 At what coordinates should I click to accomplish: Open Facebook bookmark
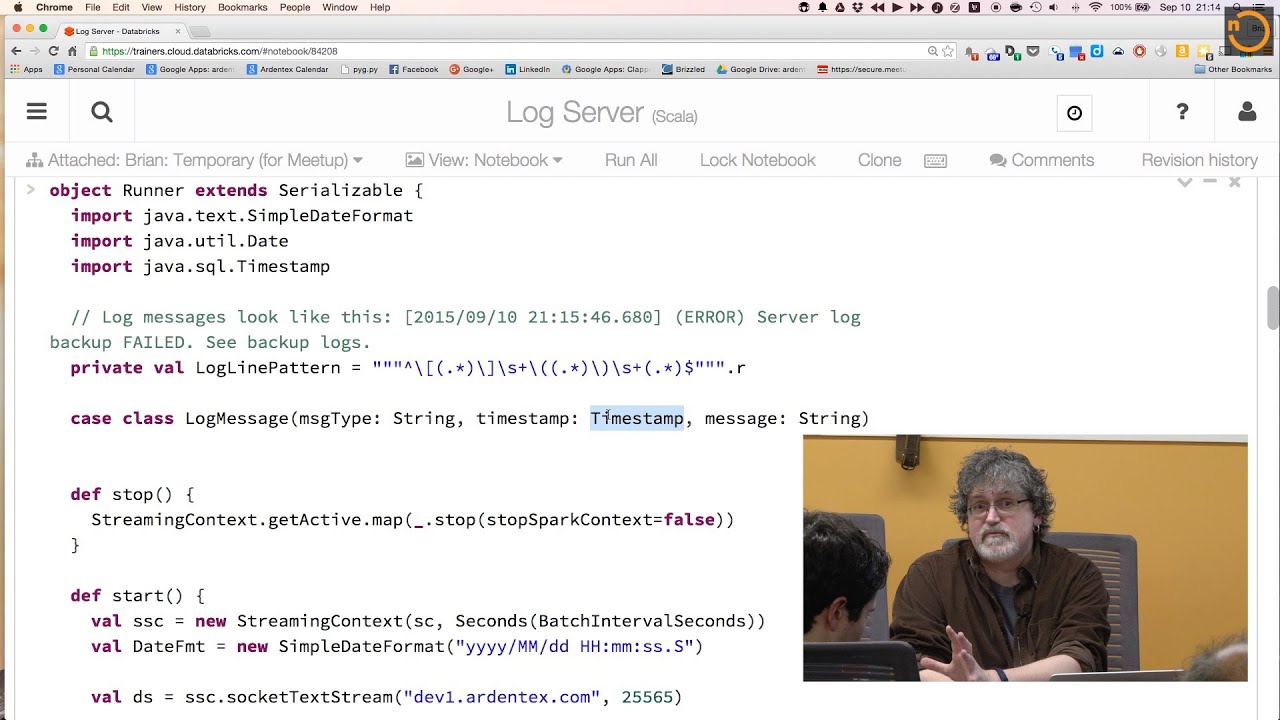[x=414, y=70]
